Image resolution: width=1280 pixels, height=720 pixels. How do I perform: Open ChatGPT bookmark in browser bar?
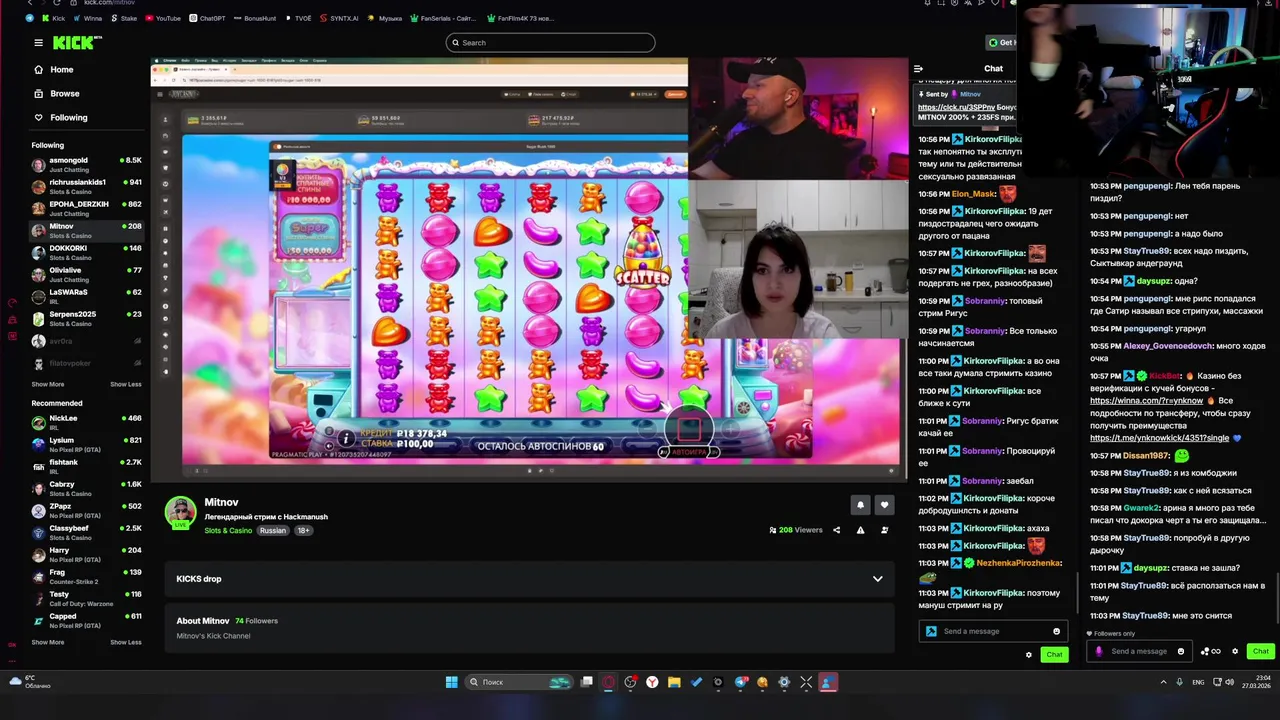click(x=207, y=18)
